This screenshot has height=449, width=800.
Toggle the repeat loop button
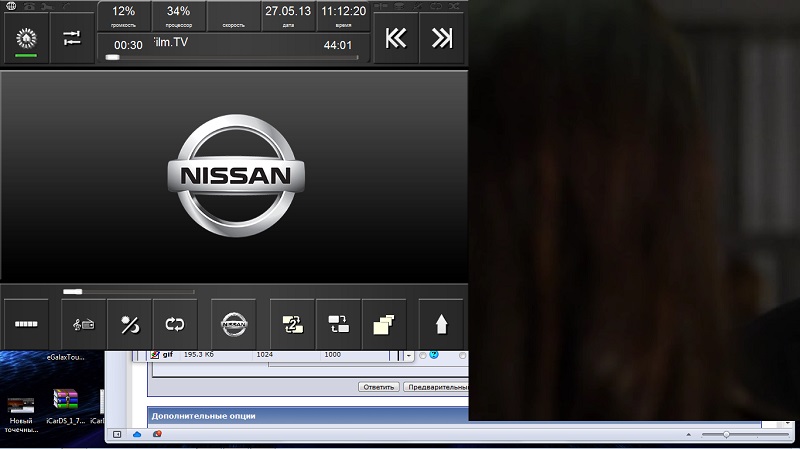pyautogui.click(x=175, y=324)
